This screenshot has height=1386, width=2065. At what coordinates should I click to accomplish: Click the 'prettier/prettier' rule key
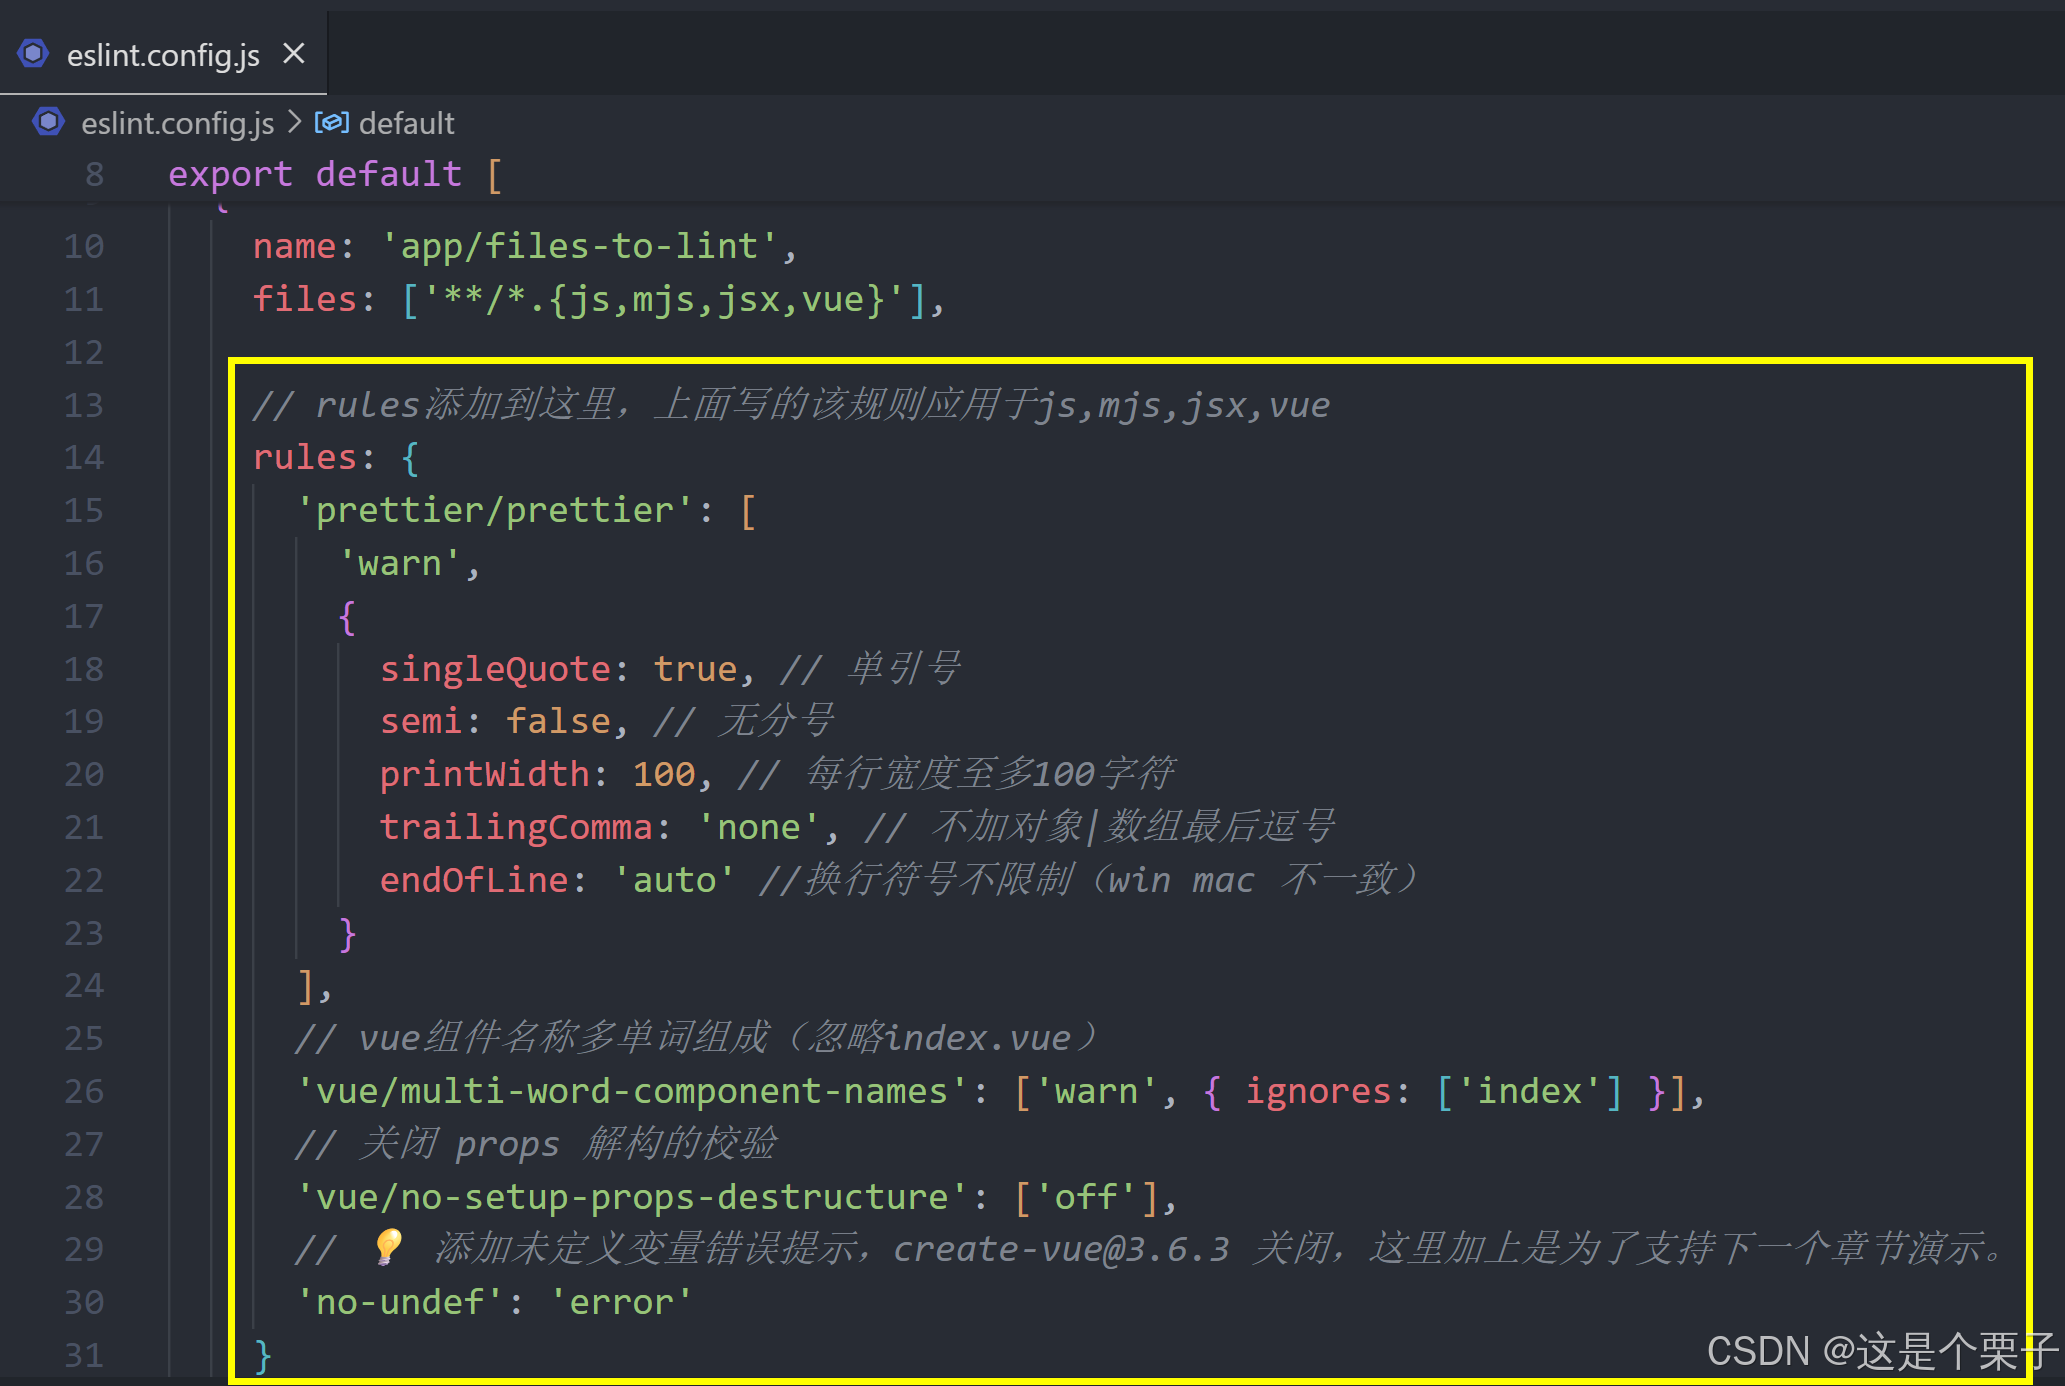495,511
